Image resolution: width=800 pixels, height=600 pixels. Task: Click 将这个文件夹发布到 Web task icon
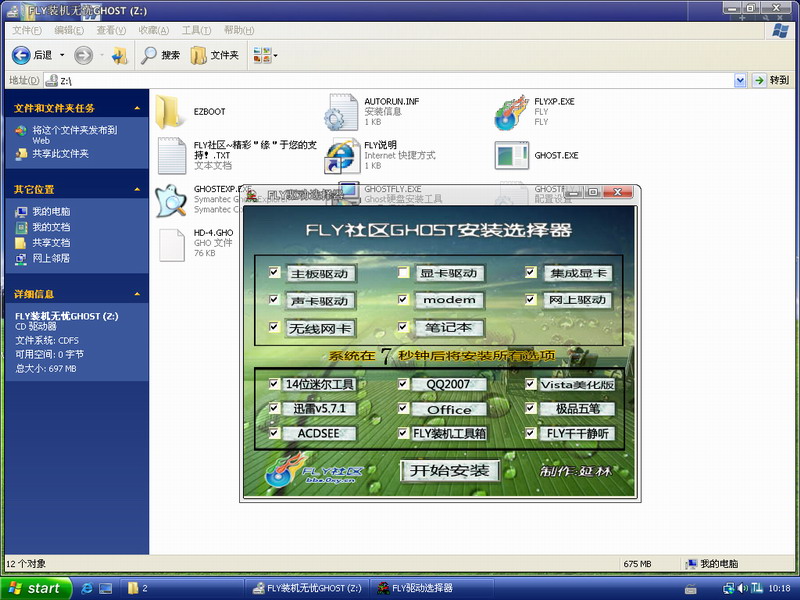(21, 131)
